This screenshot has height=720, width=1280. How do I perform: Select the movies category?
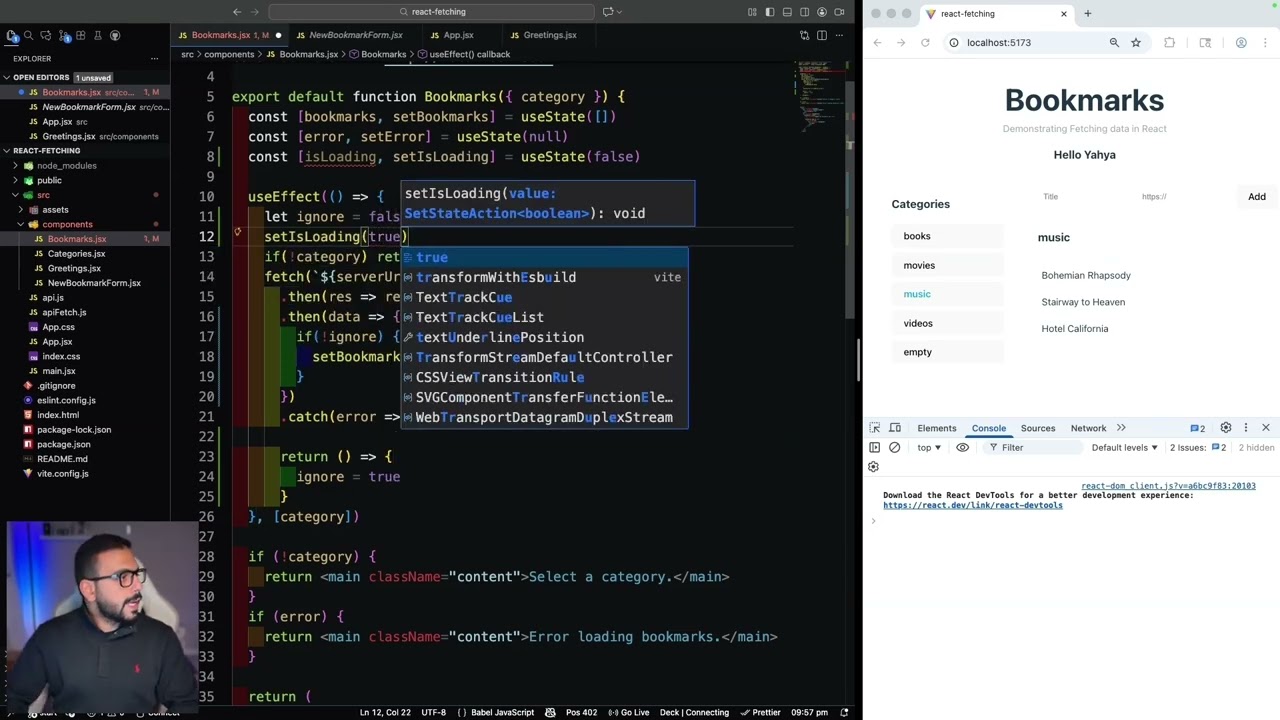point(947,265)
